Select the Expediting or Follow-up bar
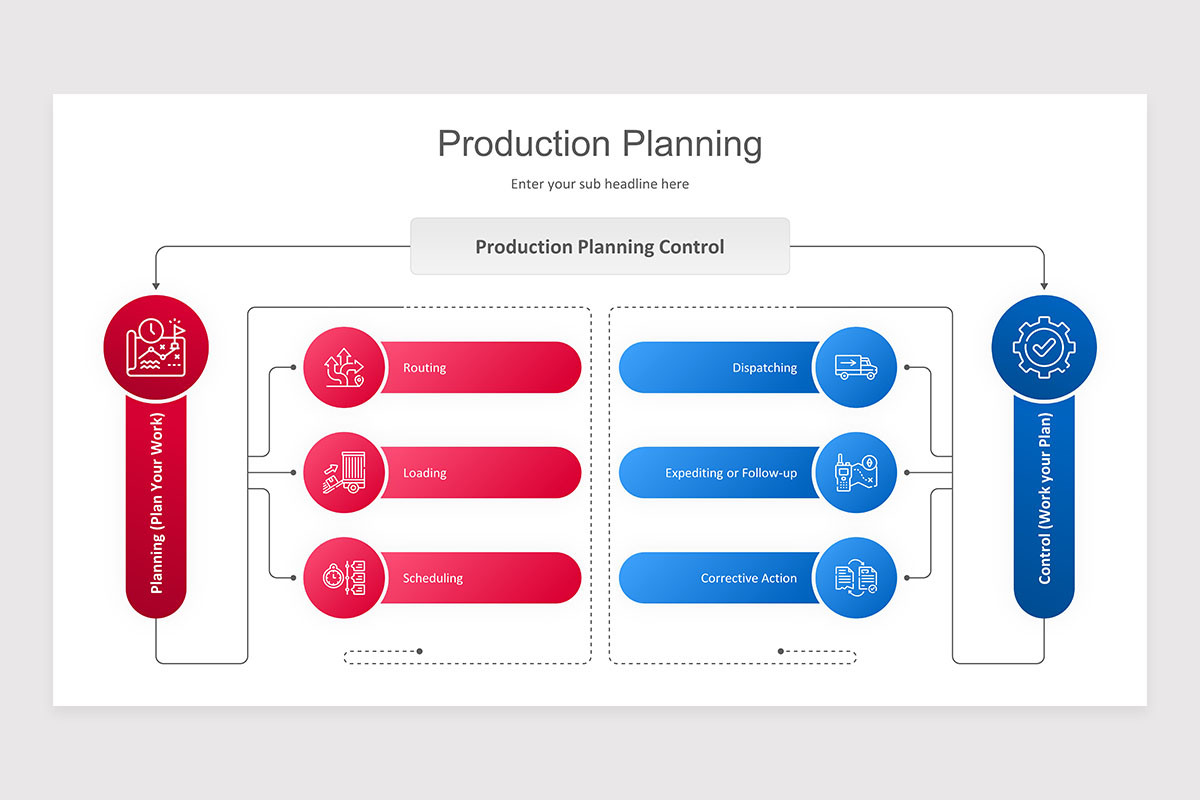Screen dimensions: 1200x800 (x=720, y=473)
